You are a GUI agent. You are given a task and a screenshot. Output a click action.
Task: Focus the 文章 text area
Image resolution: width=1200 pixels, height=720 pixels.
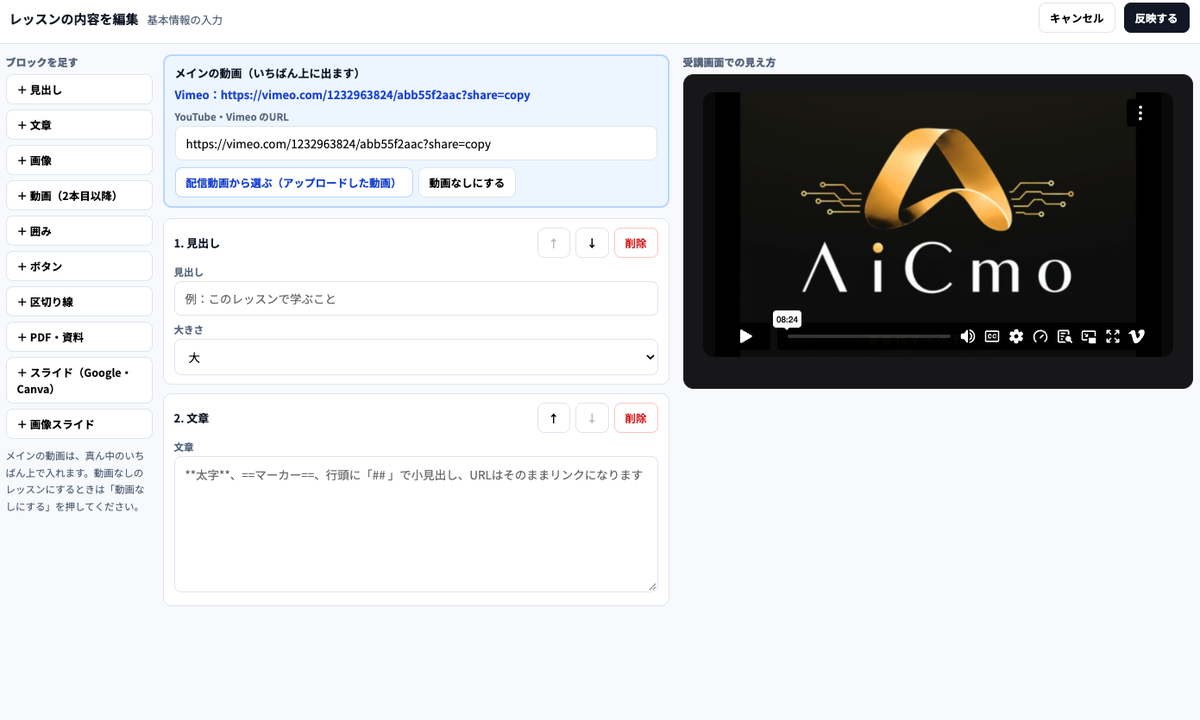pos(416,524)
